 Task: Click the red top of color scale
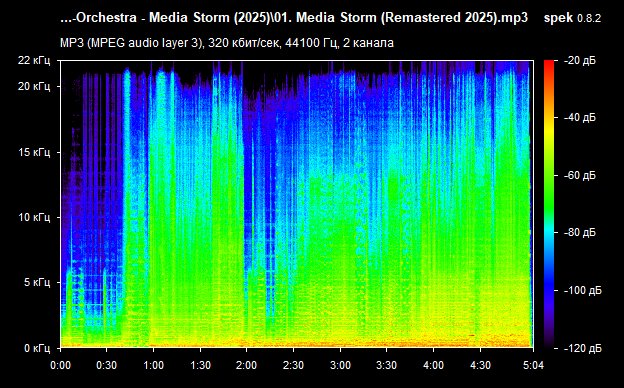pyautogui.click(x=549, y=64)
